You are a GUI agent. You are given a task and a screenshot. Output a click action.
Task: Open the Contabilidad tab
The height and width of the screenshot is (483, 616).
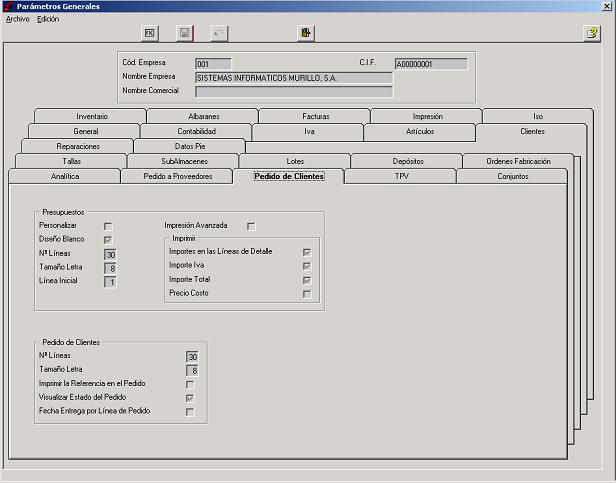point(196,131)
